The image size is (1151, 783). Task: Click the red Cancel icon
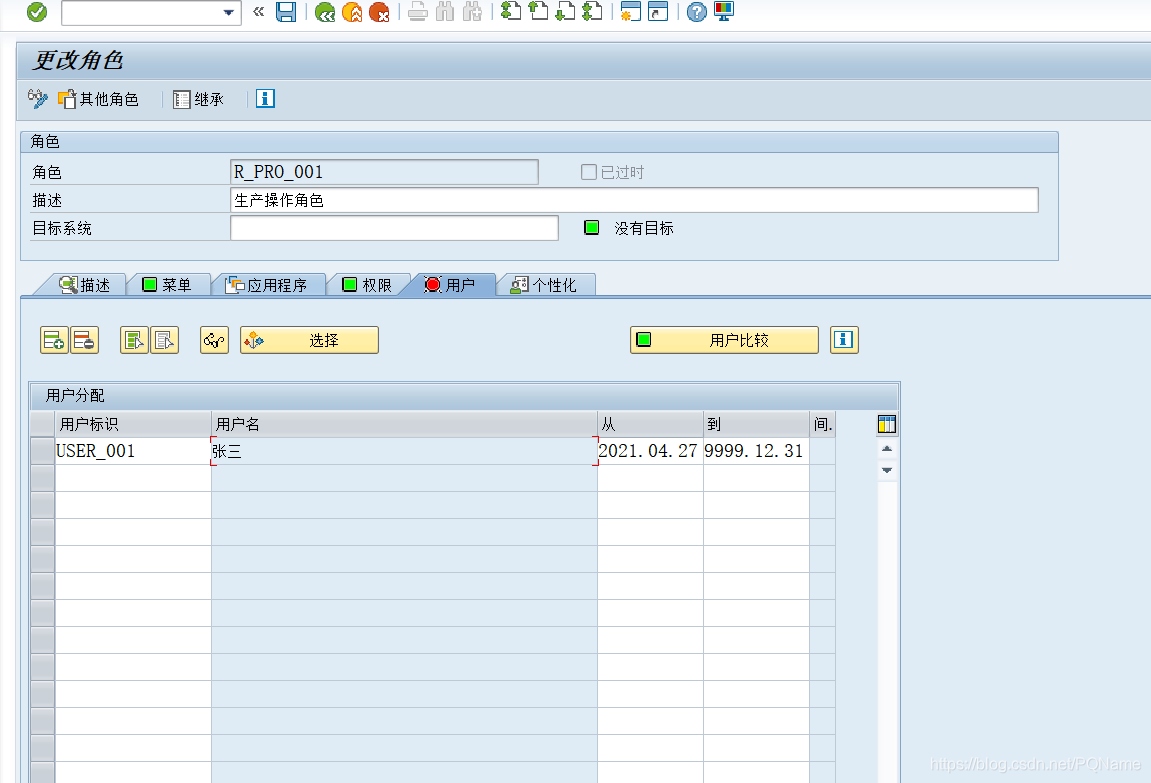point(380,12)
